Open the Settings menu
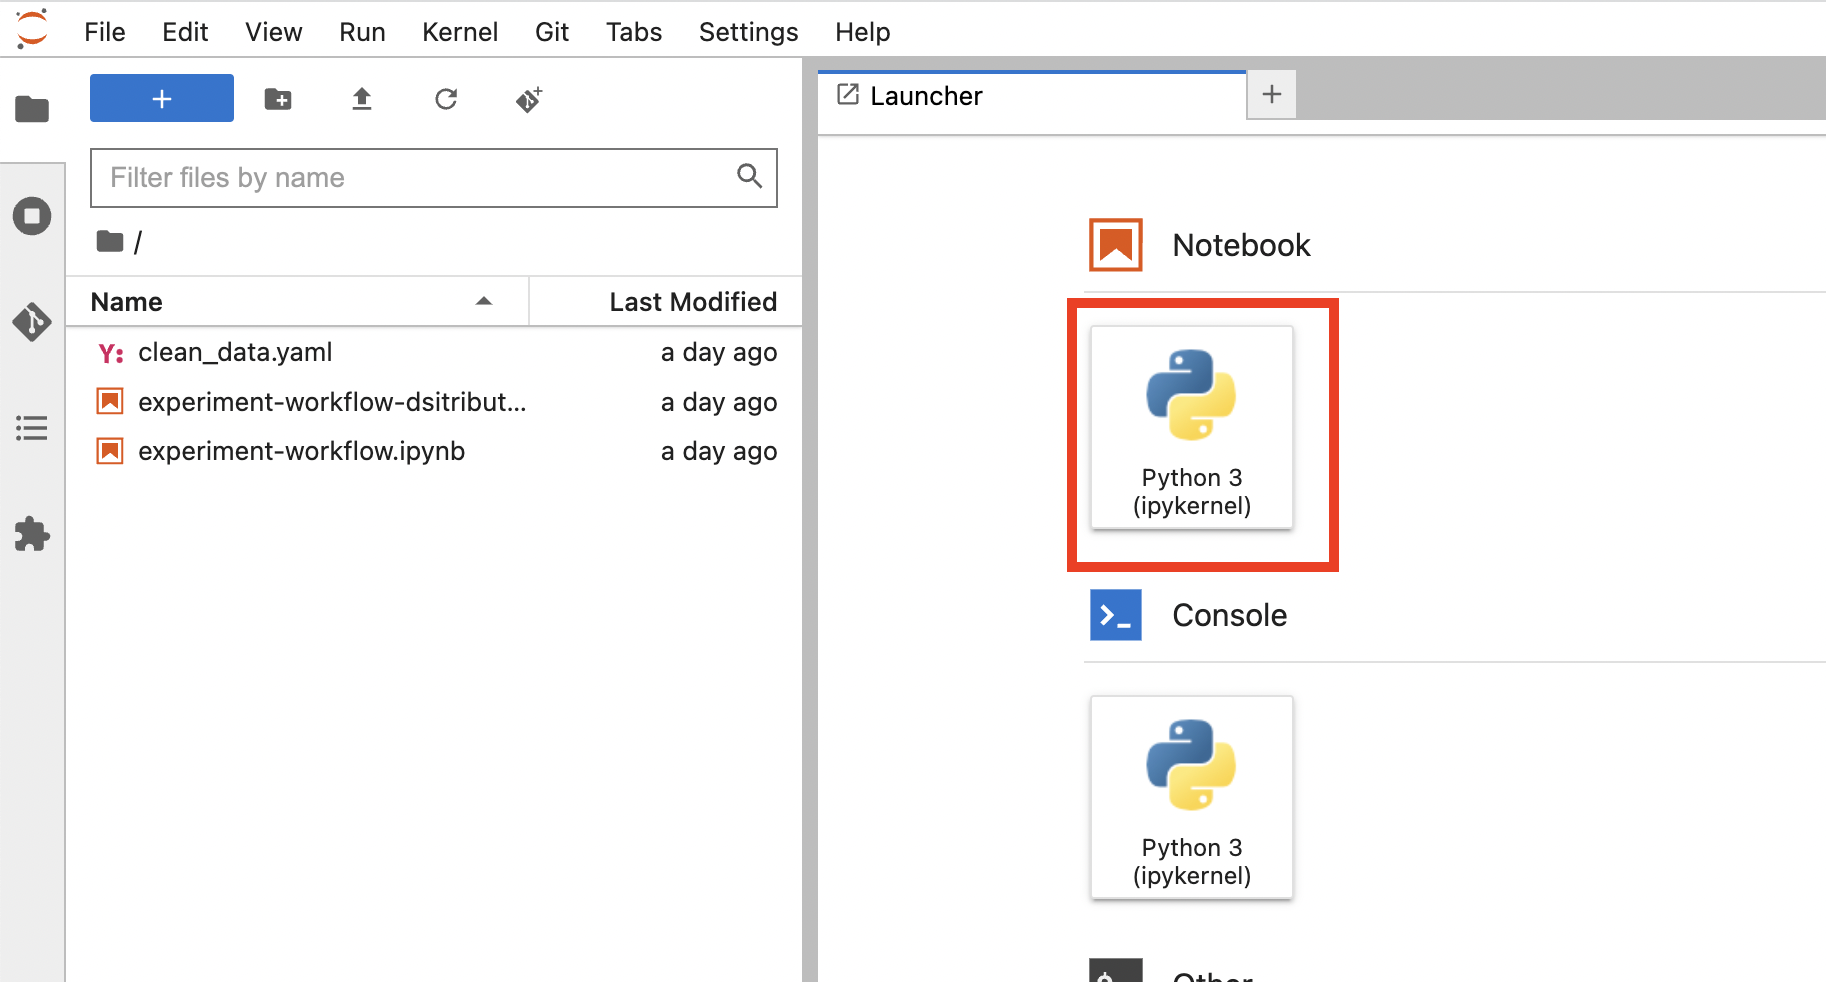1826x982 pixels. pos(748,32)
